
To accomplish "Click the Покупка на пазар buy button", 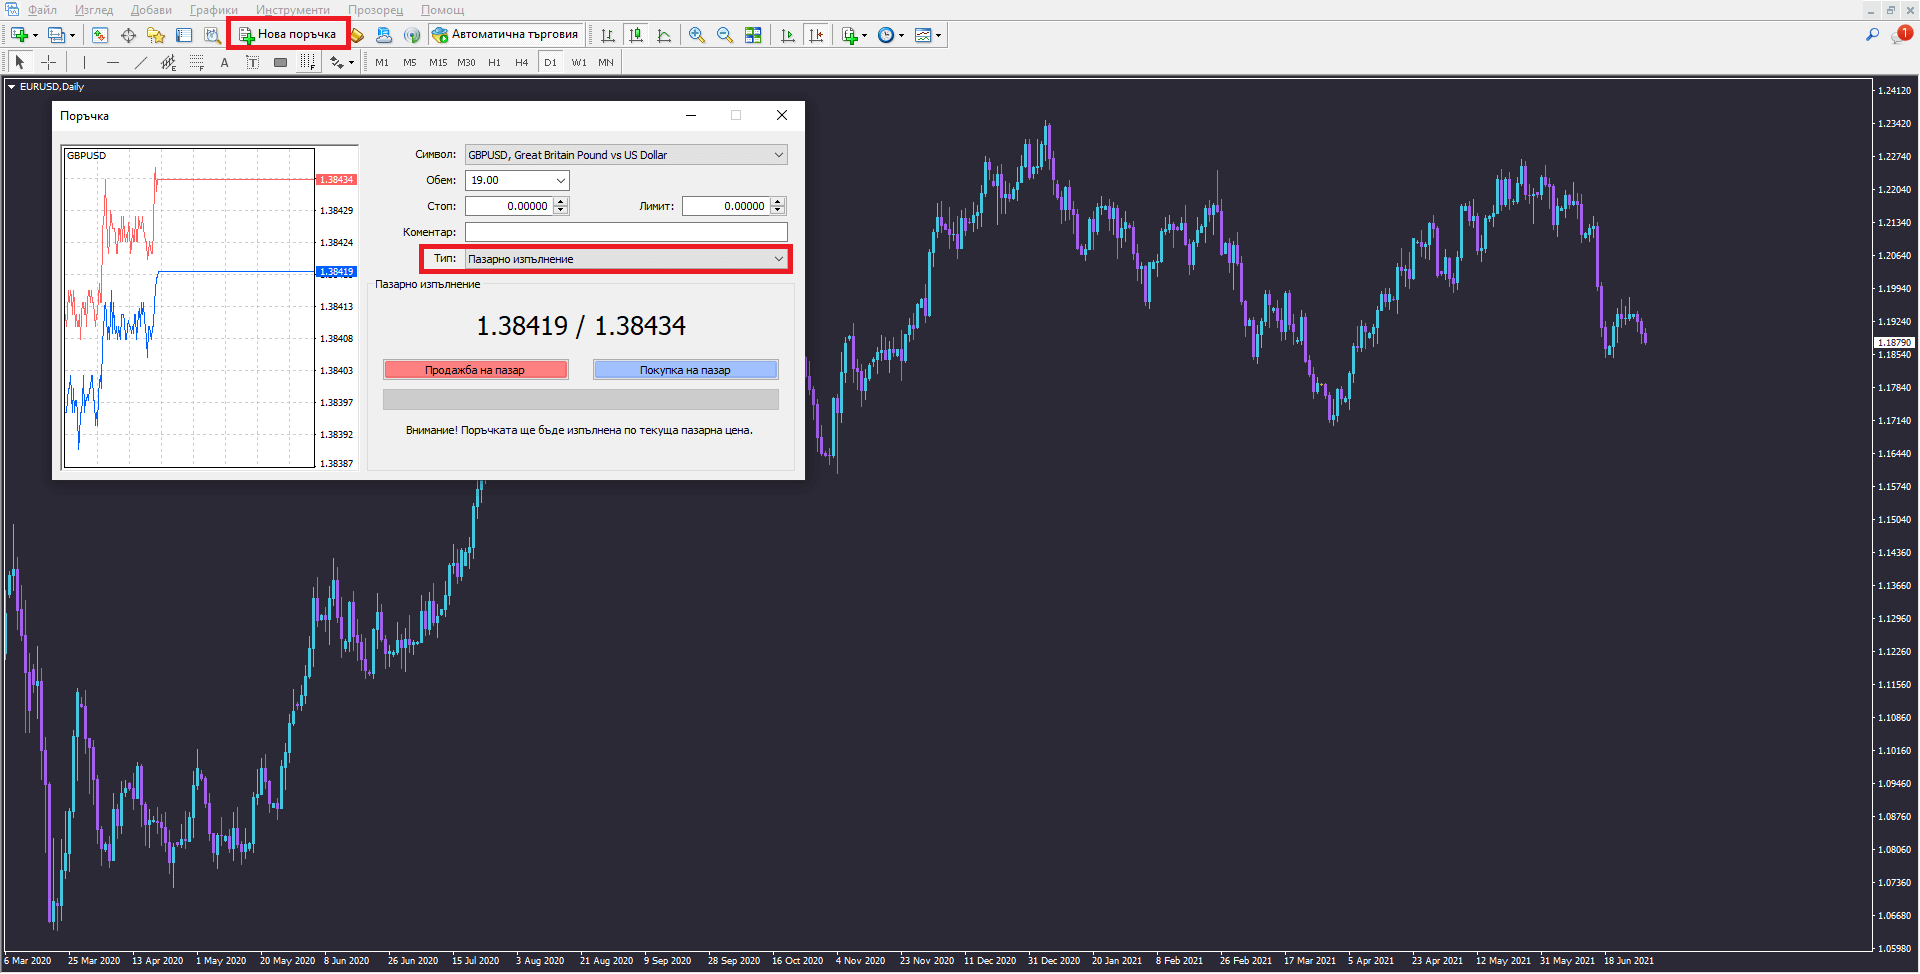I will point(685,370).
